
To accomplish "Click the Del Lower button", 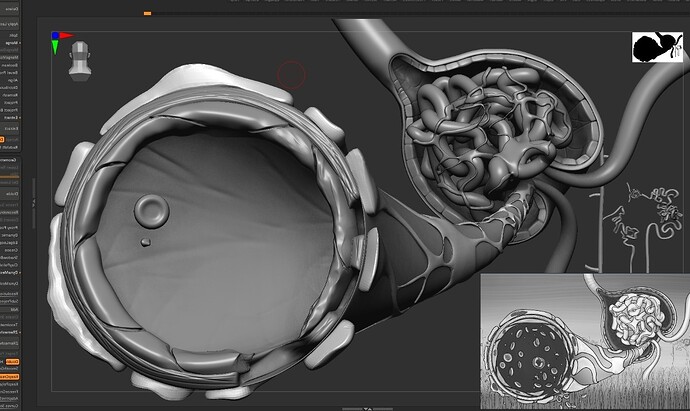I will [10, 183].
